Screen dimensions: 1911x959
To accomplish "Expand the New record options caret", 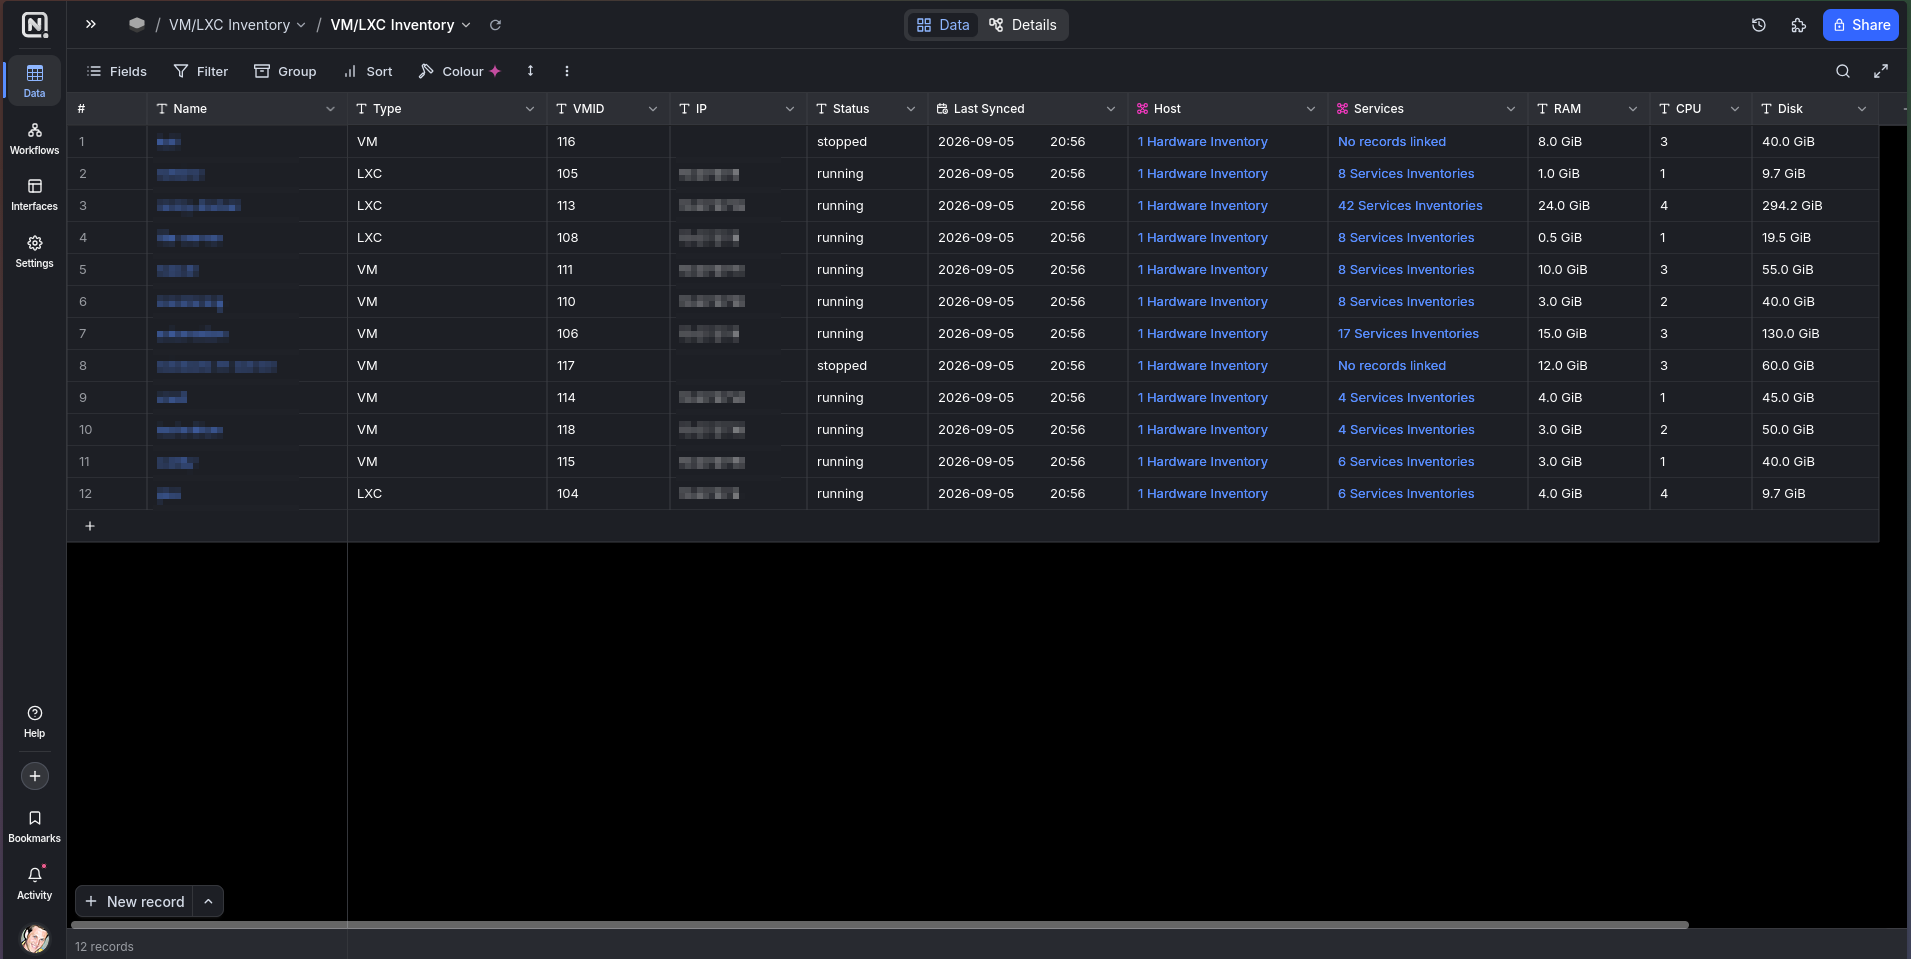I will pyautogui.click(x=208, y=901).
